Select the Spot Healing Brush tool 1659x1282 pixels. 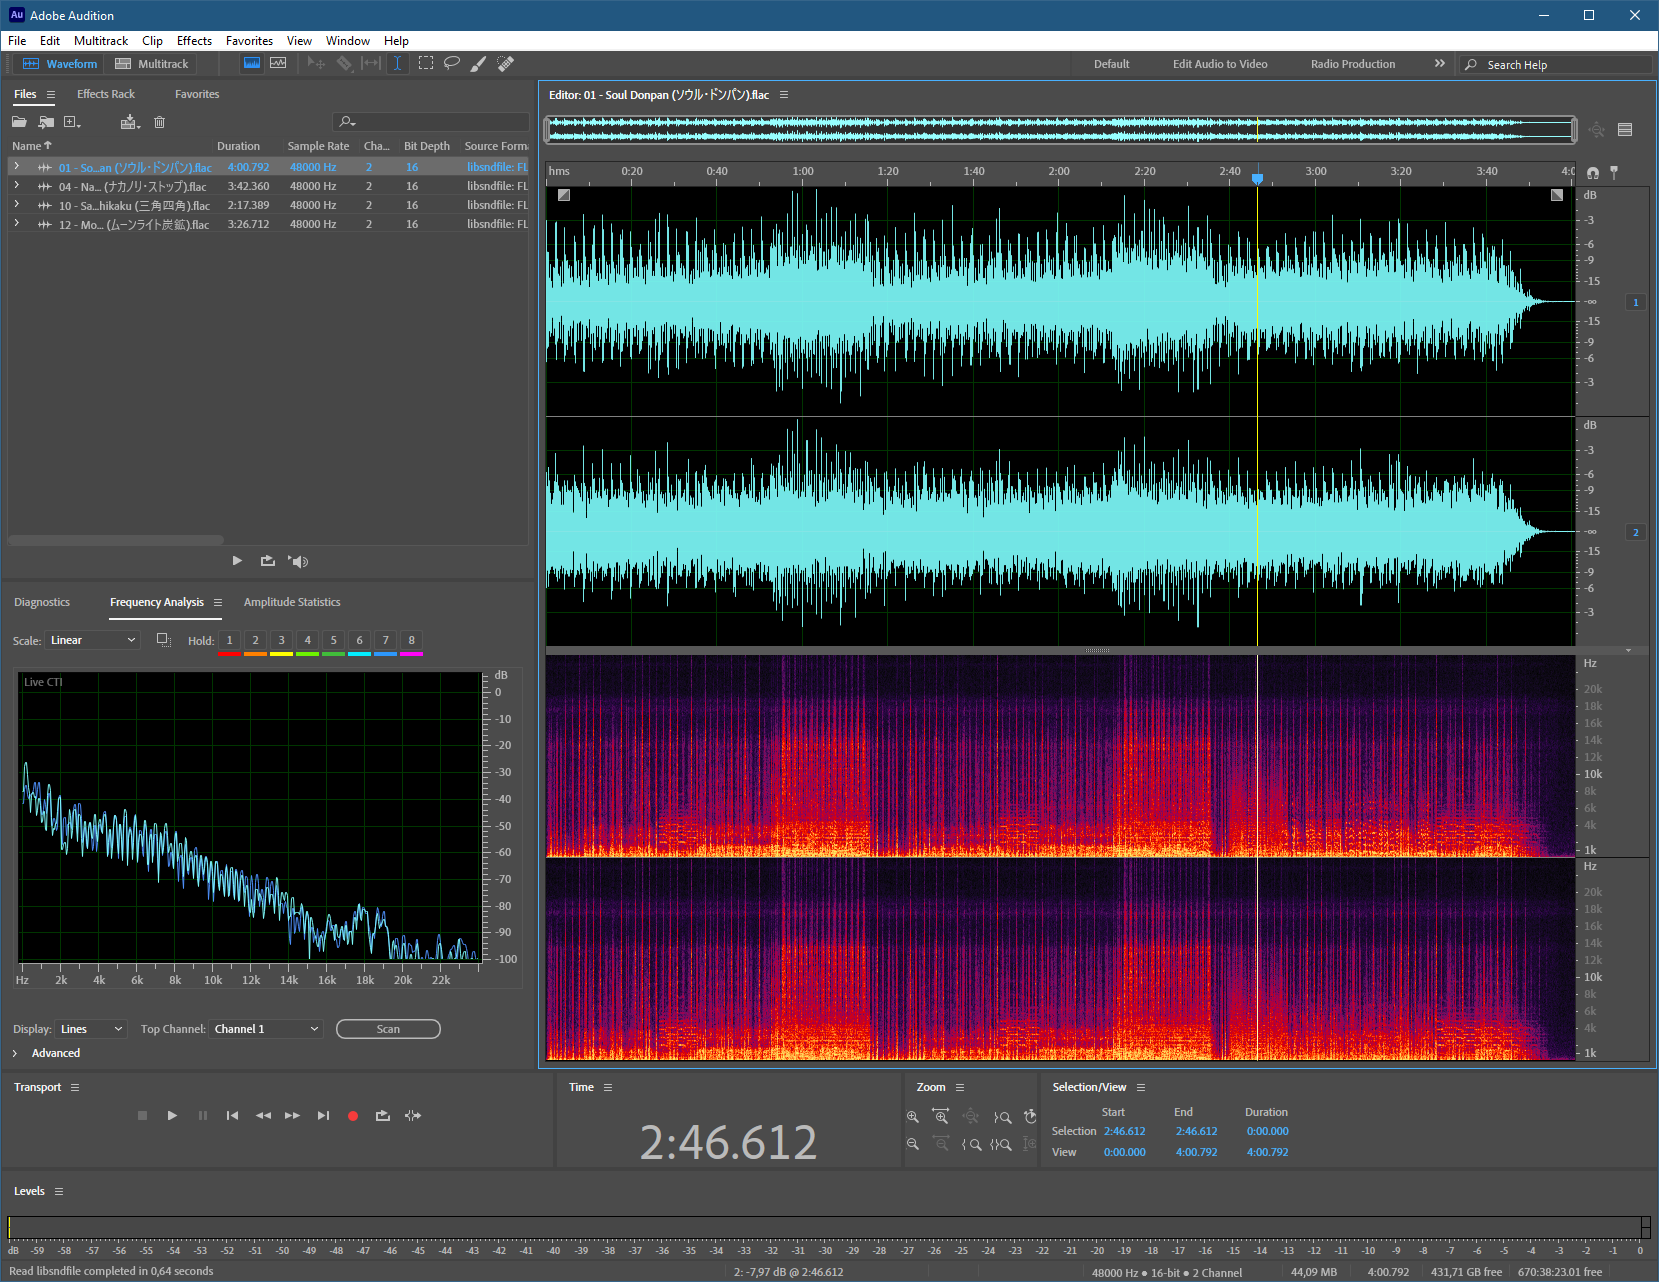(x=506, y=63)
